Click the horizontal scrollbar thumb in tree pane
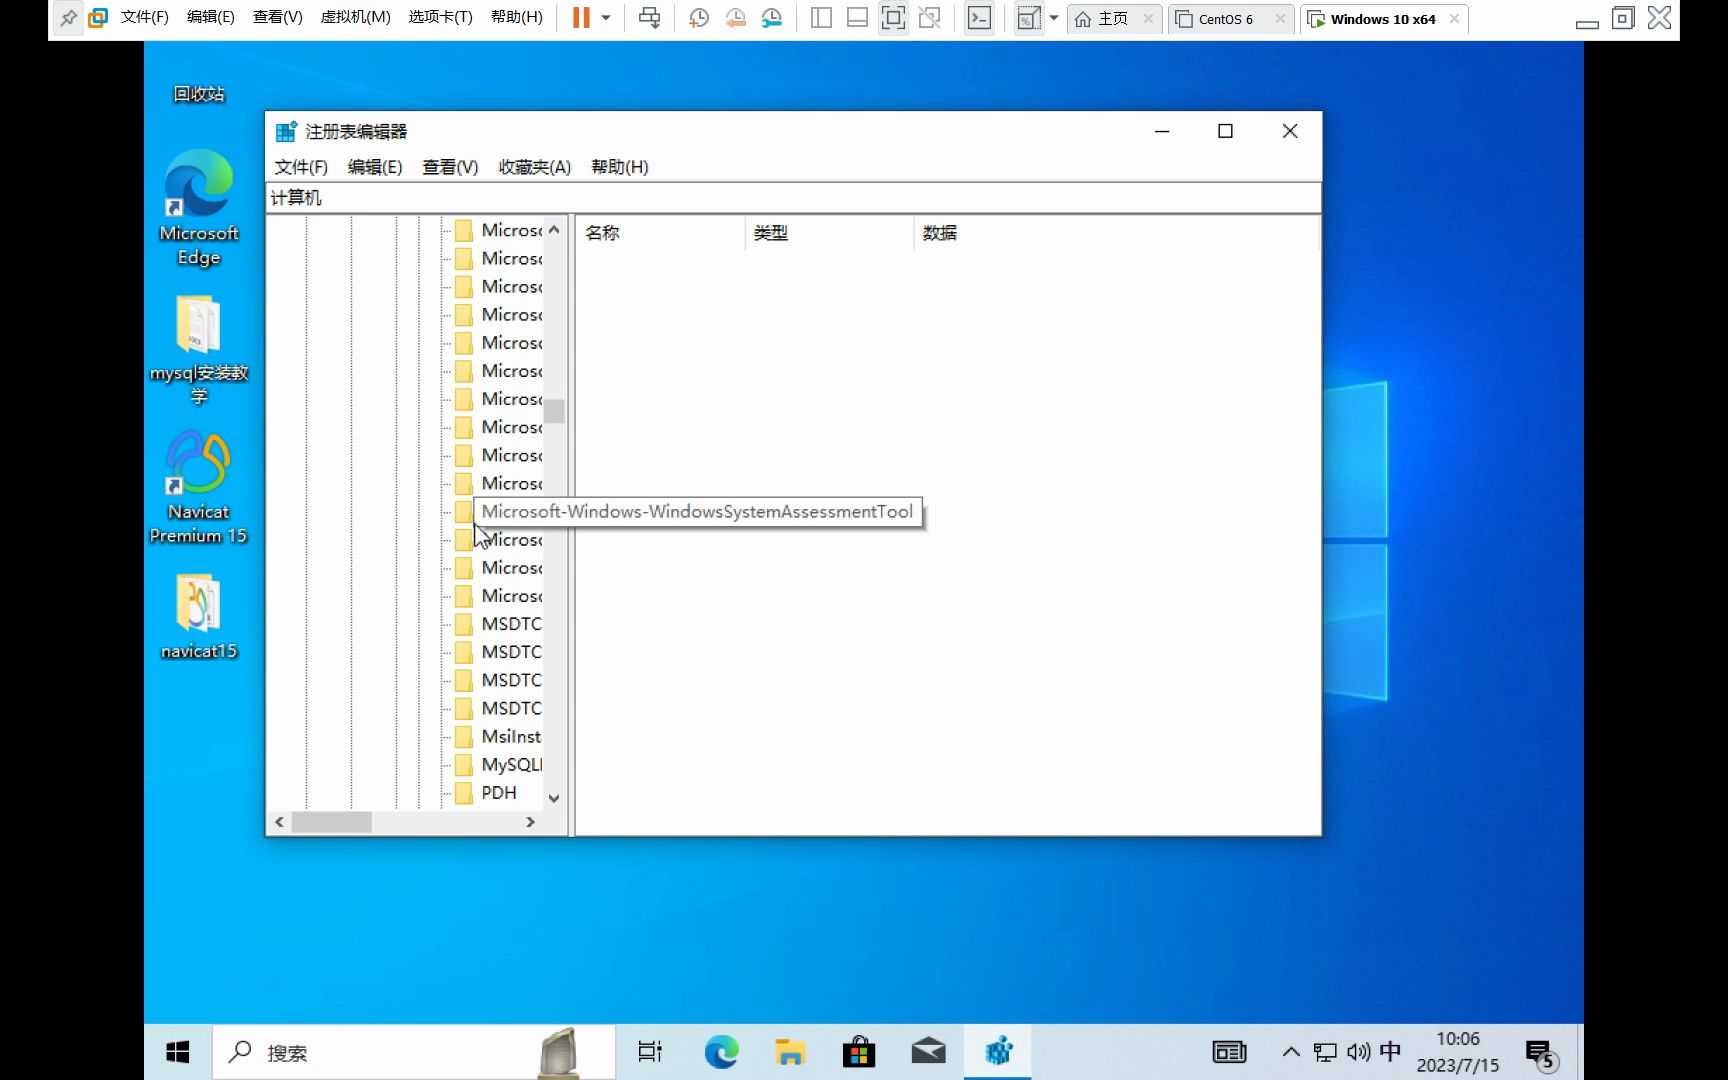1728x1080 pixels. point(332,822)
